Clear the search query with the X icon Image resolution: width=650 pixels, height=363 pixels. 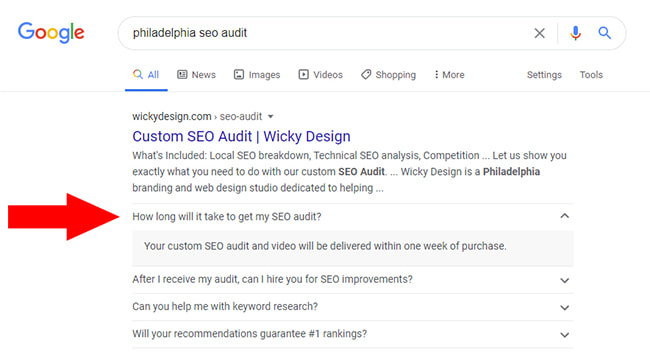pos(539,33)
